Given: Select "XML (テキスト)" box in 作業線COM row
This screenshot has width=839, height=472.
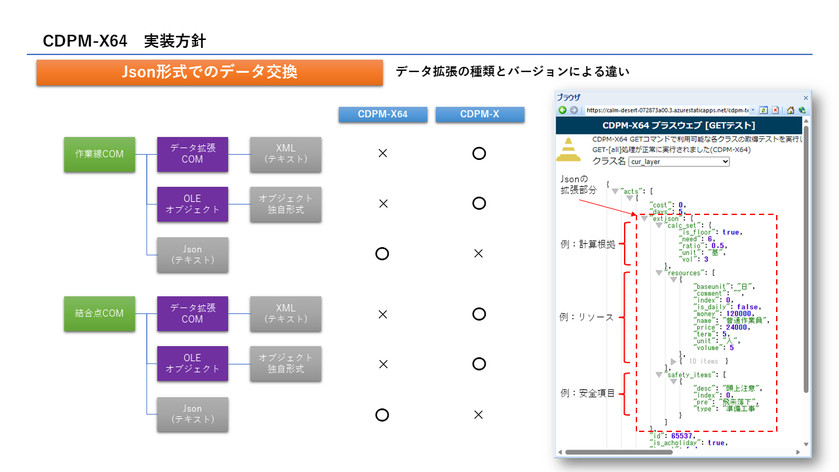Looking at the screenshot, I should pyautogui.click(x=286, y=154).
